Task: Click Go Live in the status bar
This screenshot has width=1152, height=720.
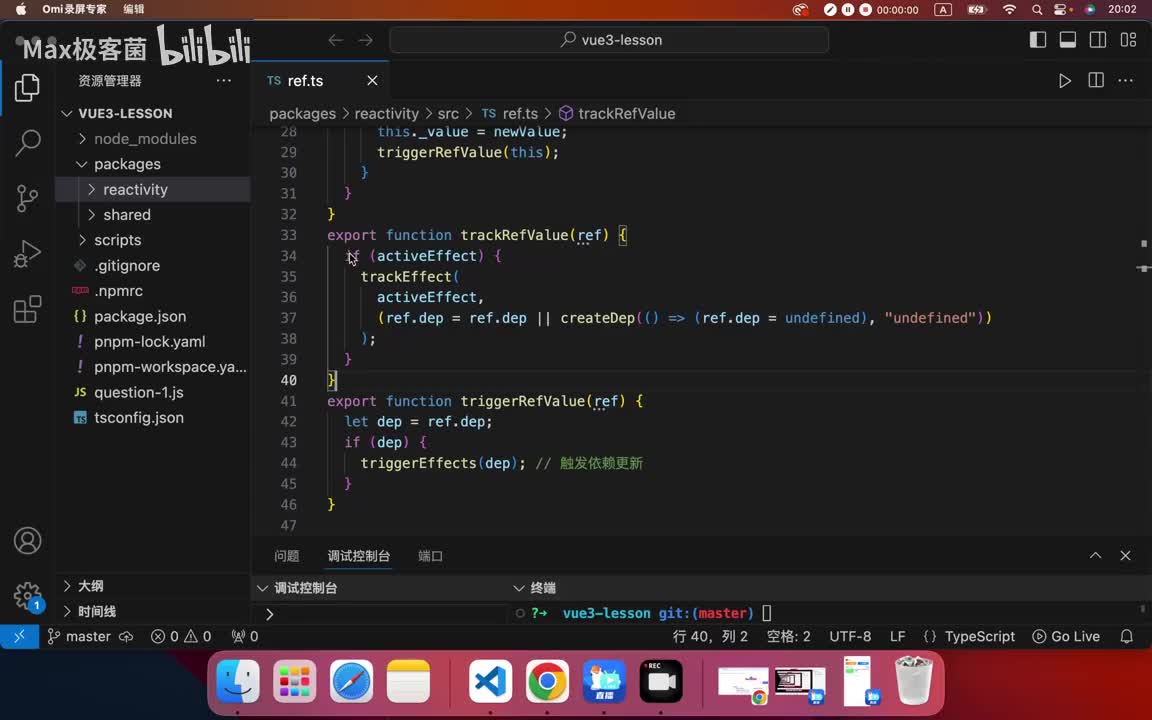Action: 1066,636
